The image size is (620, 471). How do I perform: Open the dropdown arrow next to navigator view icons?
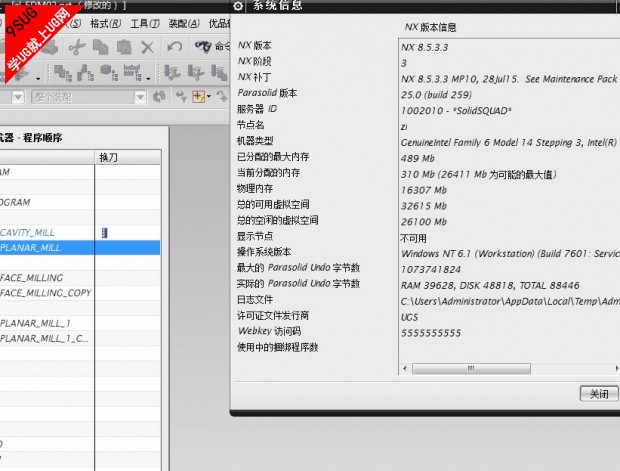click(x=148, y=78)
